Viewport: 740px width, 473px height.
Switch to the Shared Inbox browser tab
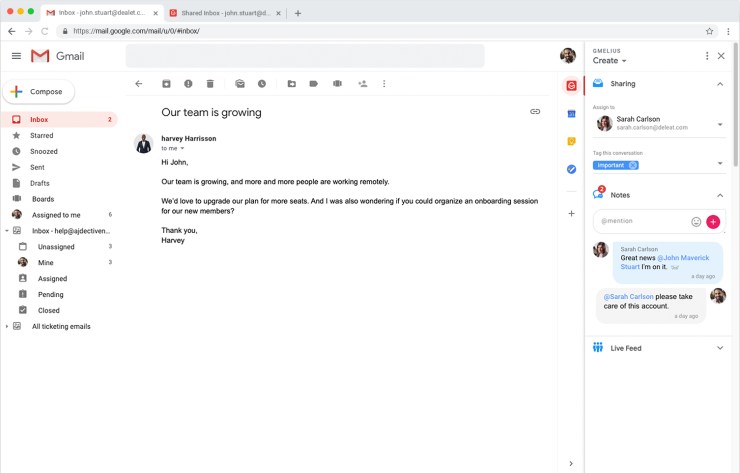(x=226, y=13)
